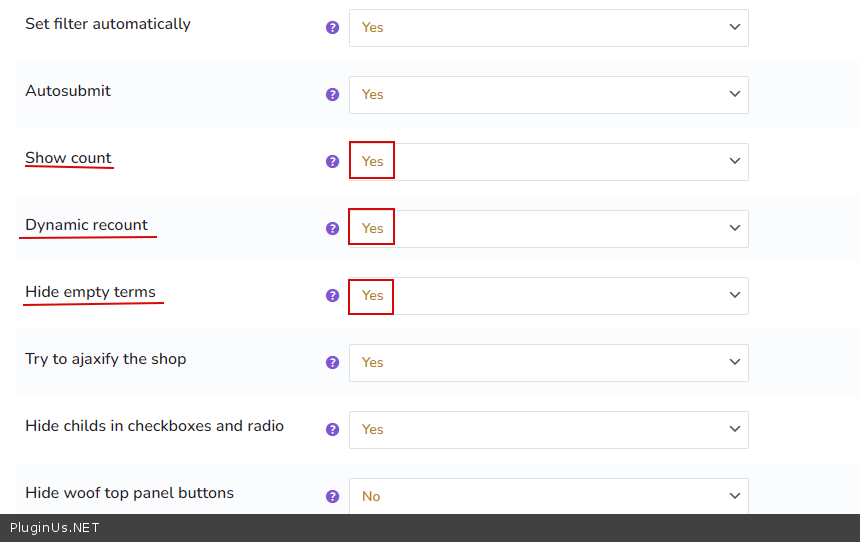Screen dimensions: 860x542
Task: Open the Show count select box
Action: (548, 162)
